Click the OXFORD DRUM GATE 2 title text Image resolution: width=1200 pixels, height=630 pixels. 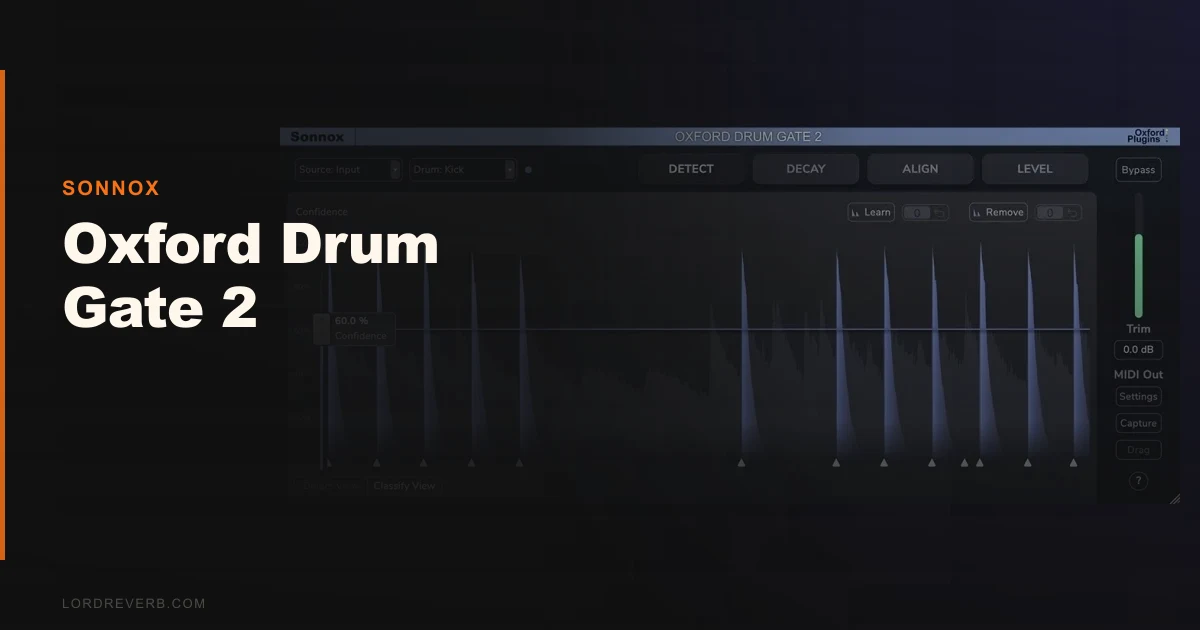[x=748, y=137]
